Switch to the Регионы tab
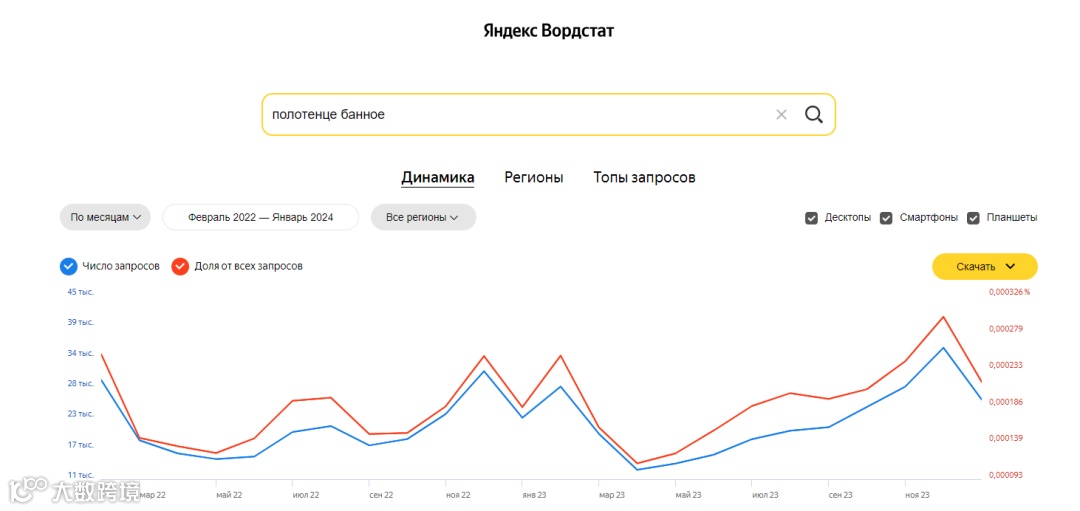This screenshot has height=511, width=1080. coord(534,178)
